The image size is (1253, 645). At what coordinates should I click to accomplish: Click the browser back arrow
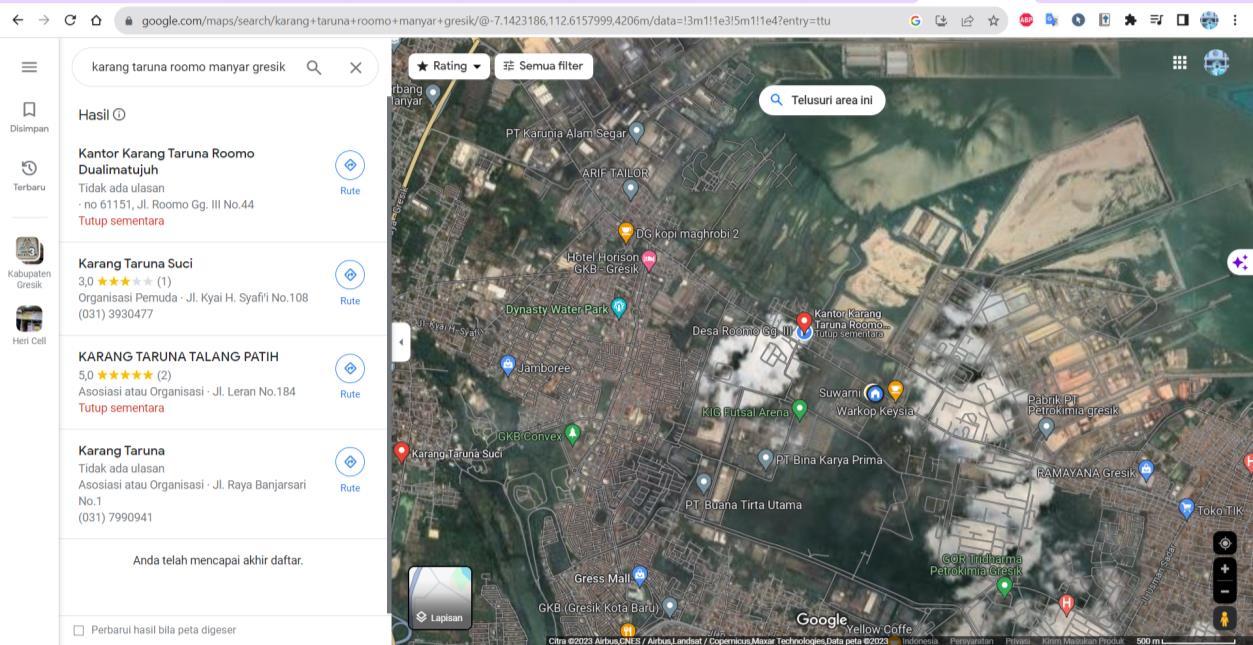[x=18, y=19]
